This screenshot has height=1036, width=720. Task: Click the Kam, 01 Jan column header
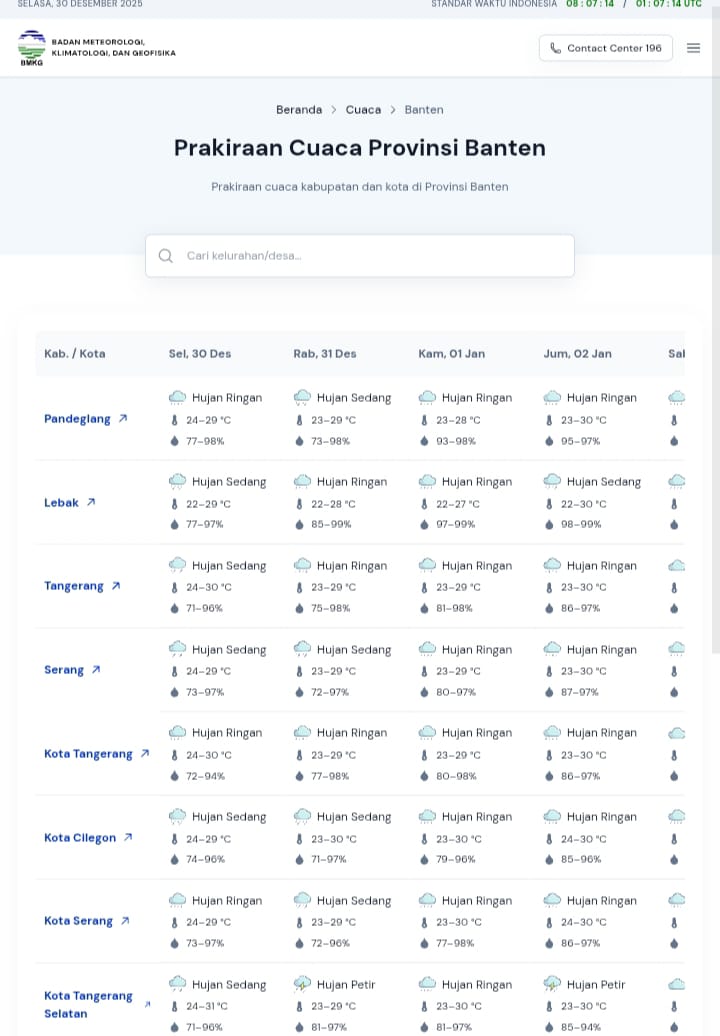[451, 354]
